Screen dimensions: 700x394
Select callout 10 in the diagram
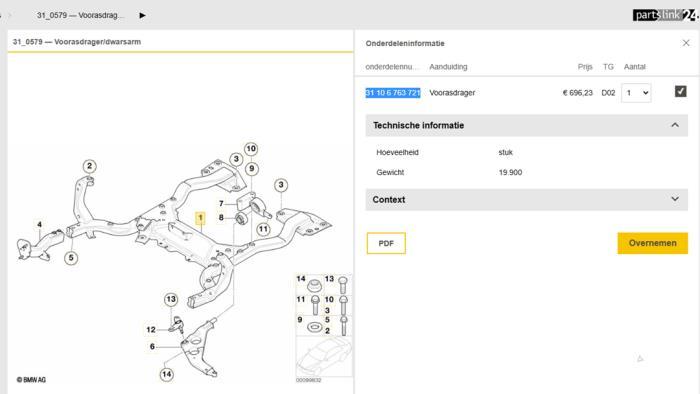251,149
